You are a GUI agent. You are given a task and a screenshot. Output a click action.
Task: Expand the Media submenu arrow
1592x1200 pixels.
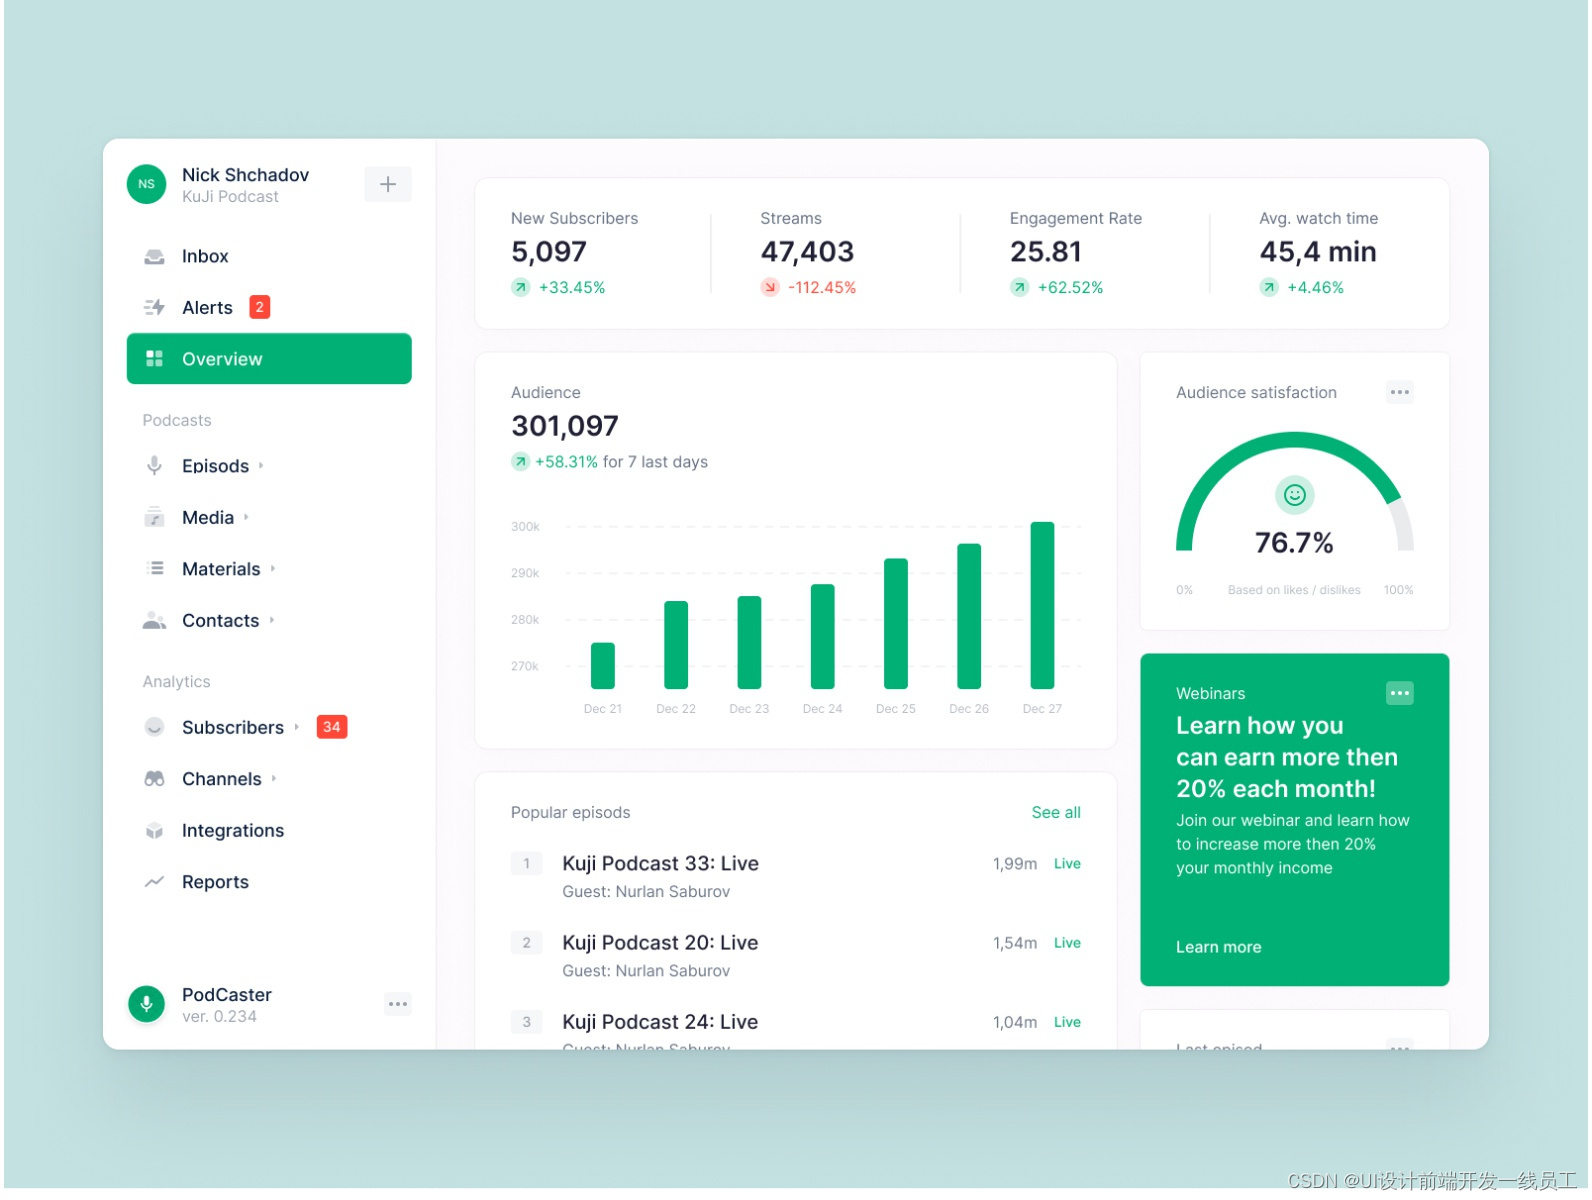246,517
